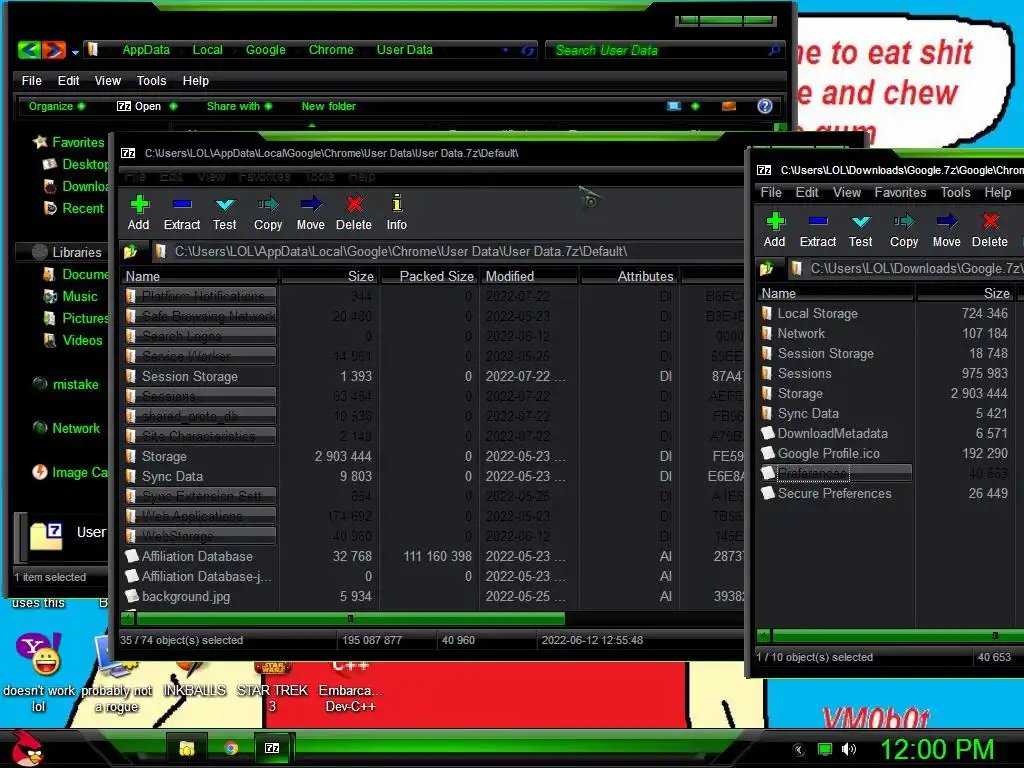Click Test in the Default archive window

225,213
